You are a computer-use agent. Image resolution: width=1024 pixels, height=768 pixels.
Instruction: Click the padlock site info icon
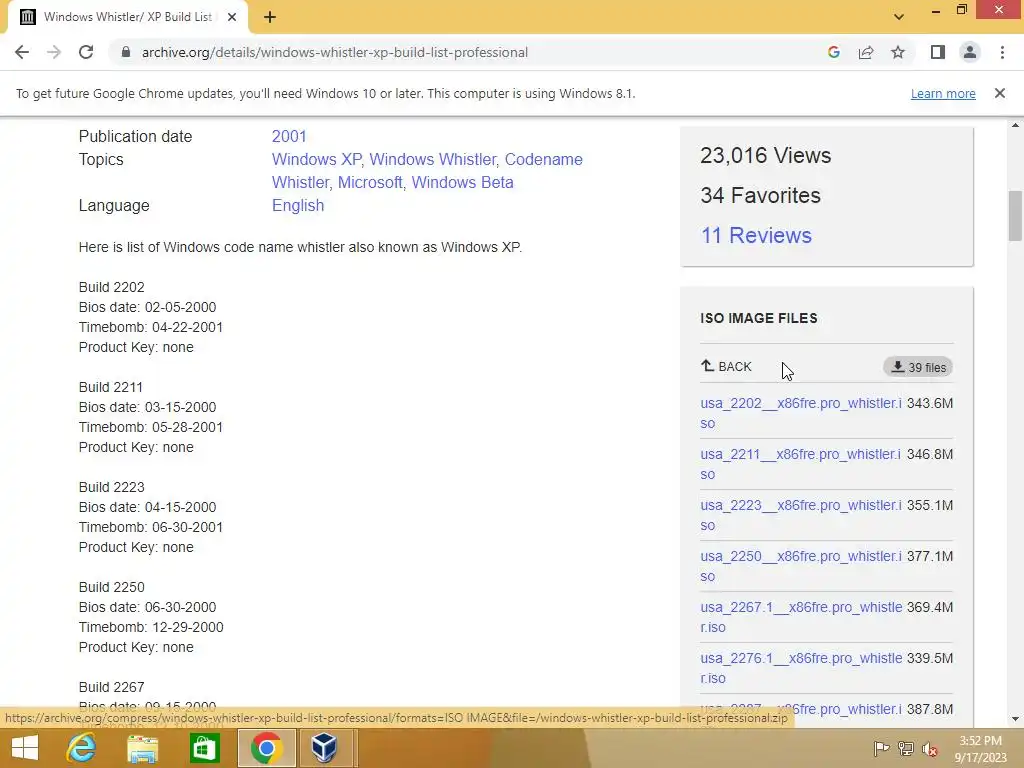[x=126, y=52]
